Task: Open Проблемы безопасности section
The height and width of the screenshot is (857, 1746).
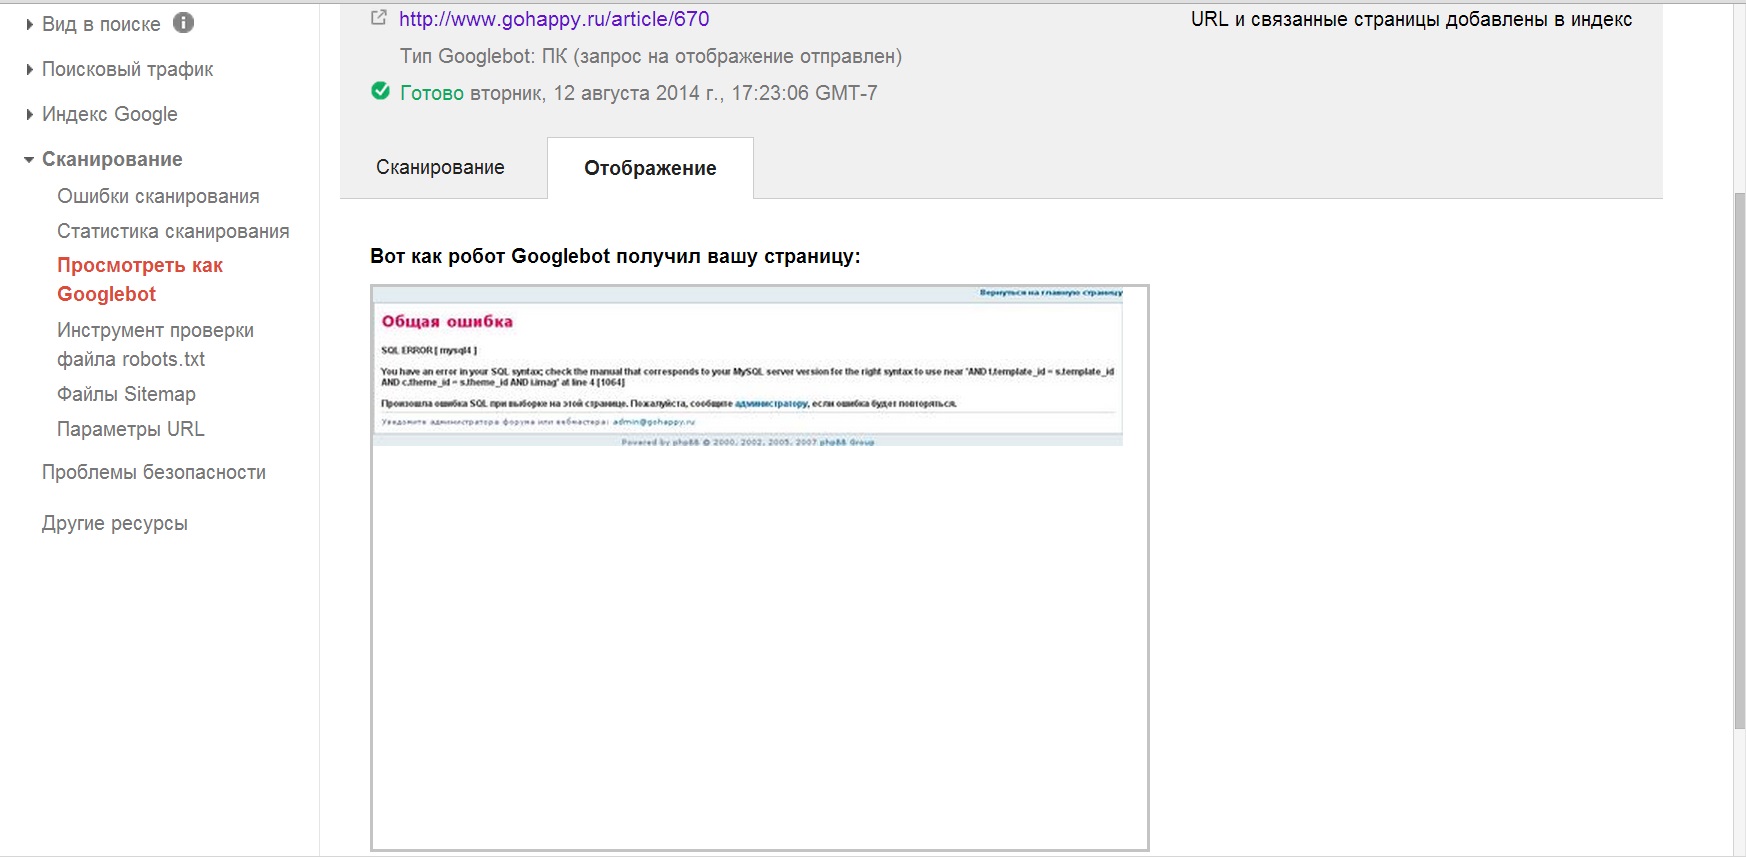Action: click(153, 472)
